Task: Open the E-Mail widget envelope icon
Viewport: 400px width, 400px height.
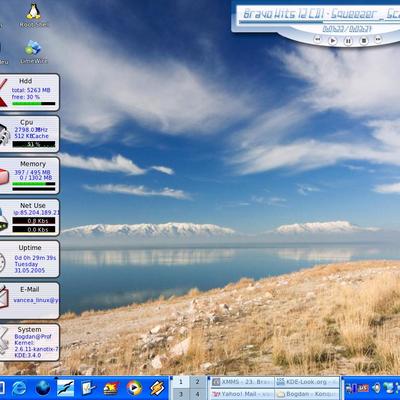Action: click(4, 297)
